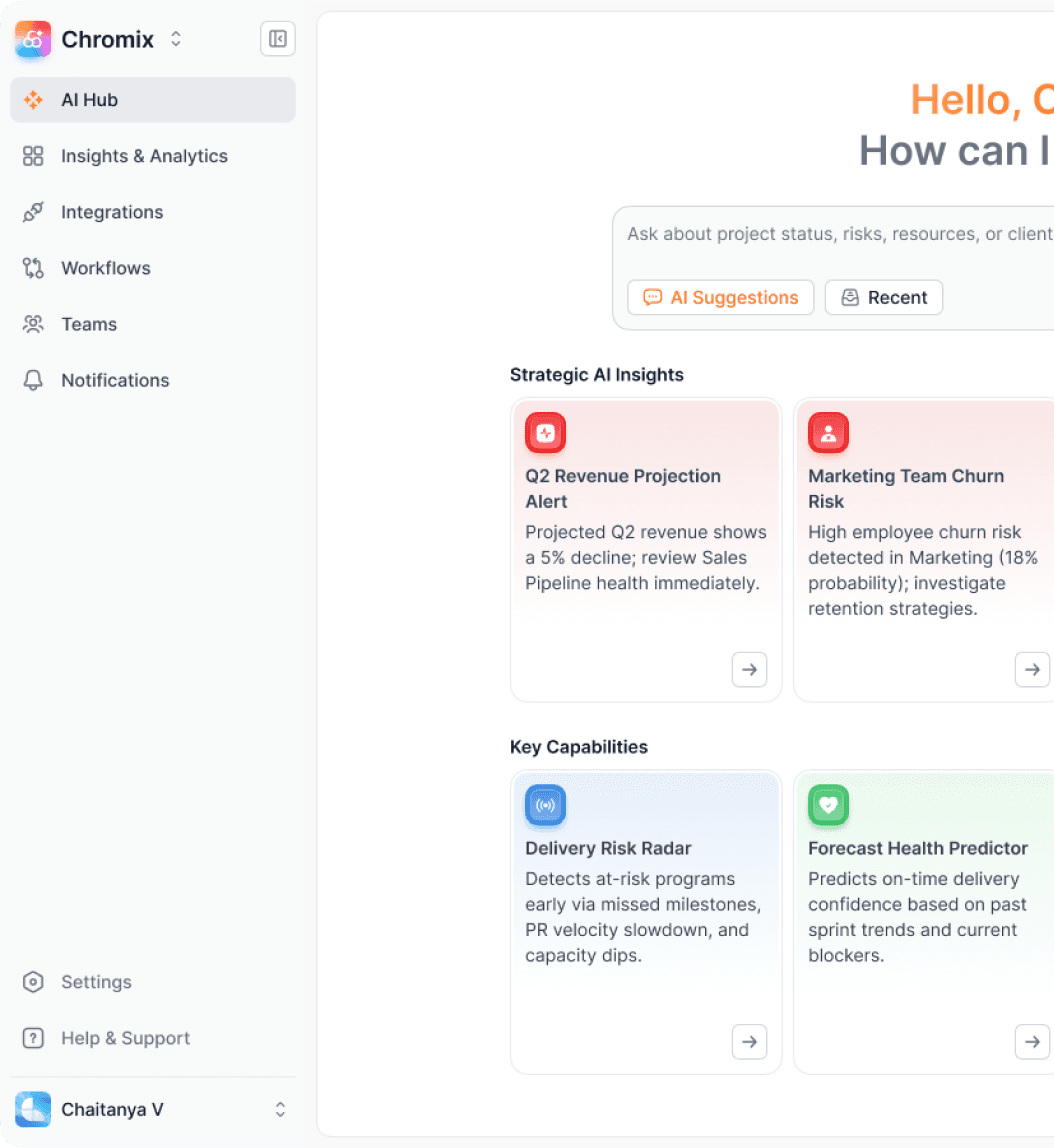Click the Forecast Health Predictor shield icon
The height and width of the screenshot is (1148, 1054).
(x=828, y=805)
